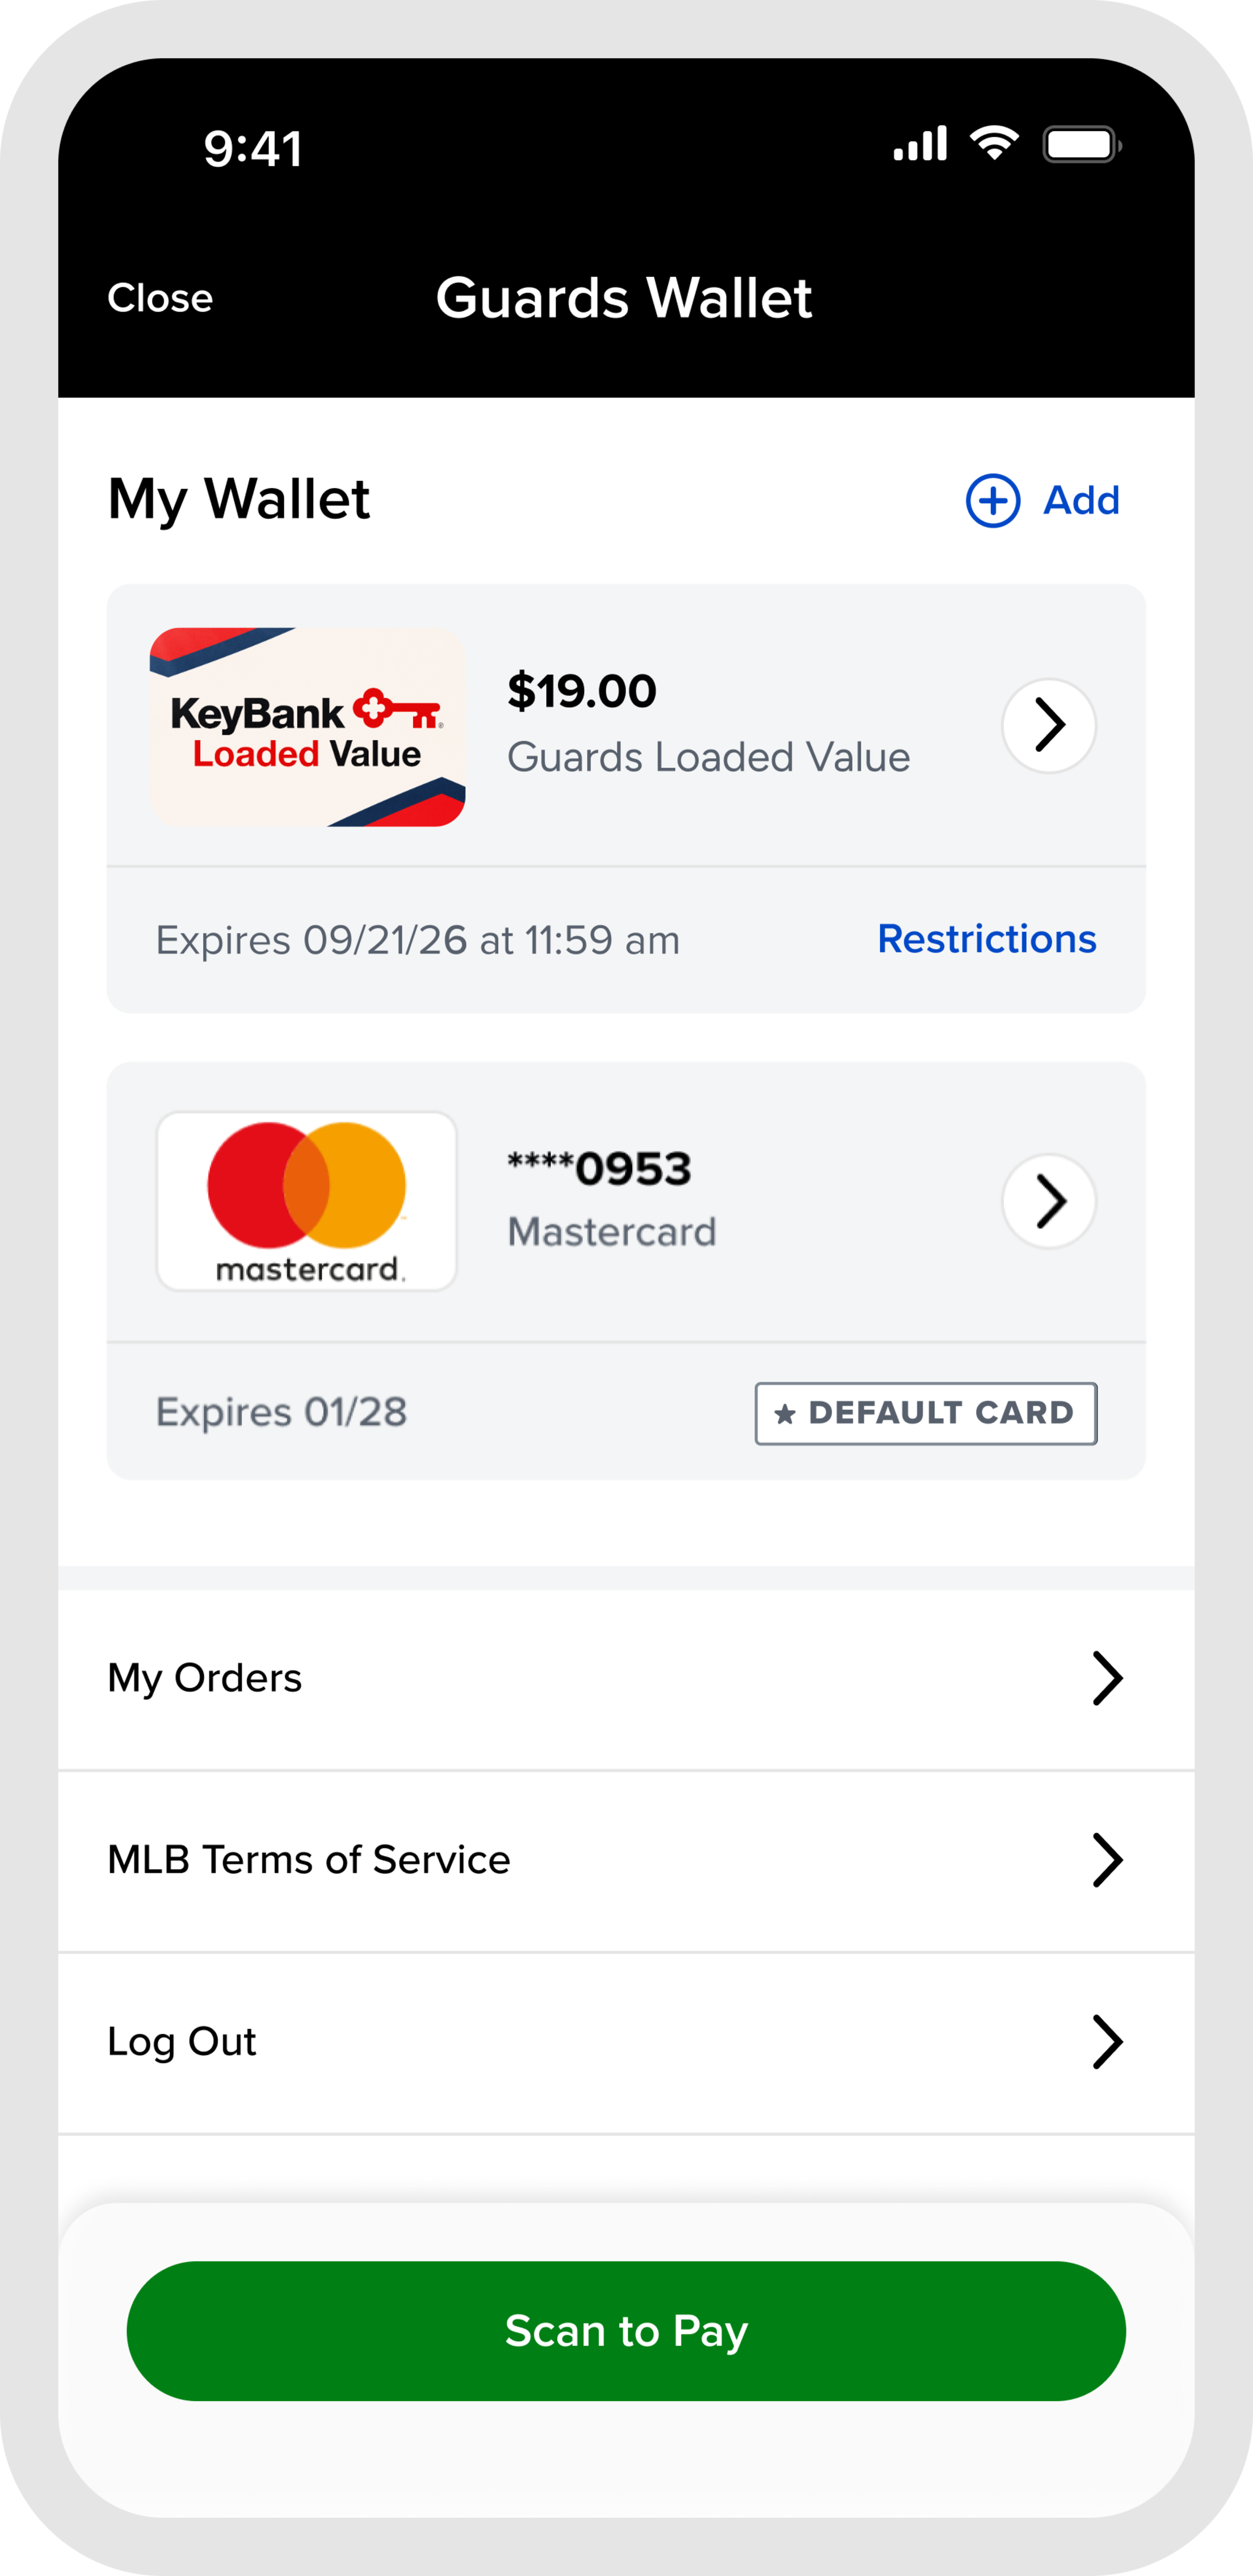Viewport: 1253px width, 2576px height.
Task: Tap the Wi-Fi status icon
Action: click(x=994, y=144)
